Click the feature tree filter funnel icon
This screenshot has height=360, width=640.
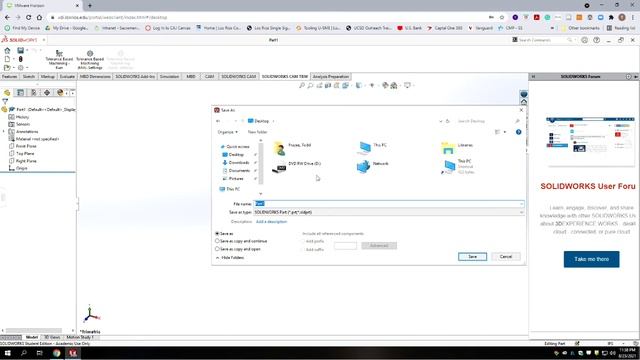pyautogui.click(x=5, y=101)
